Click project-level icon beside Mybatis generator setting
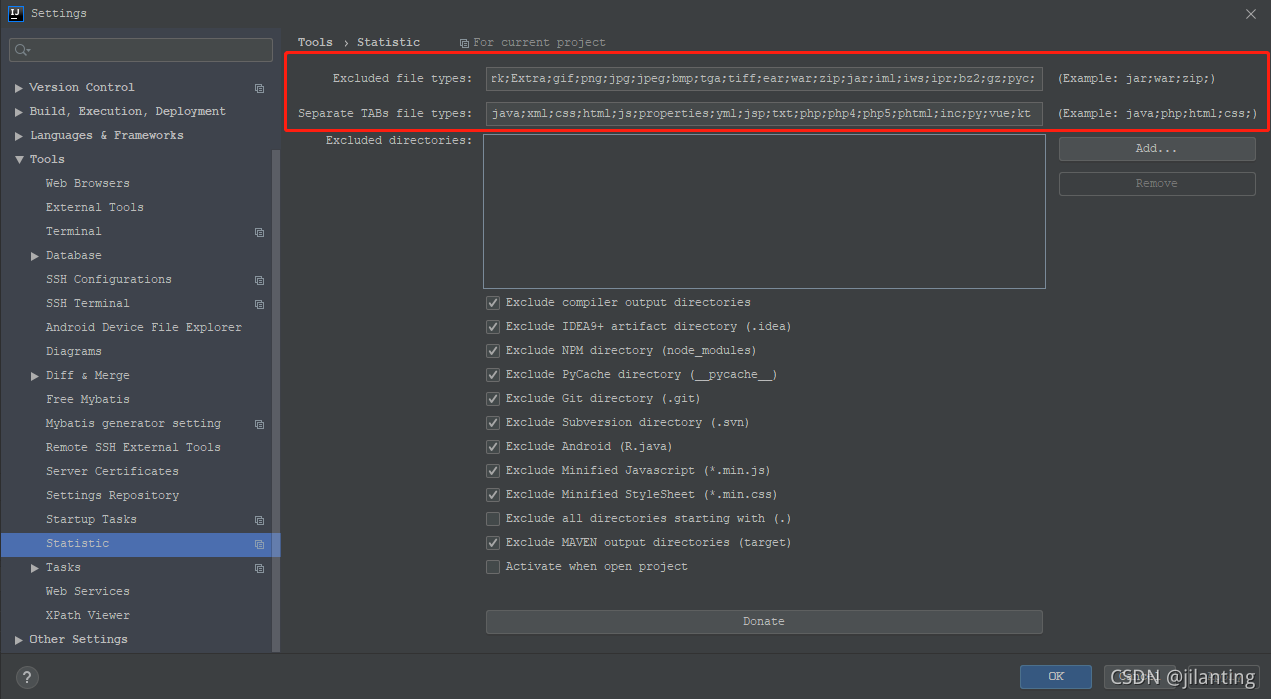Screen dimensions: 1271x699 point(259,424)
